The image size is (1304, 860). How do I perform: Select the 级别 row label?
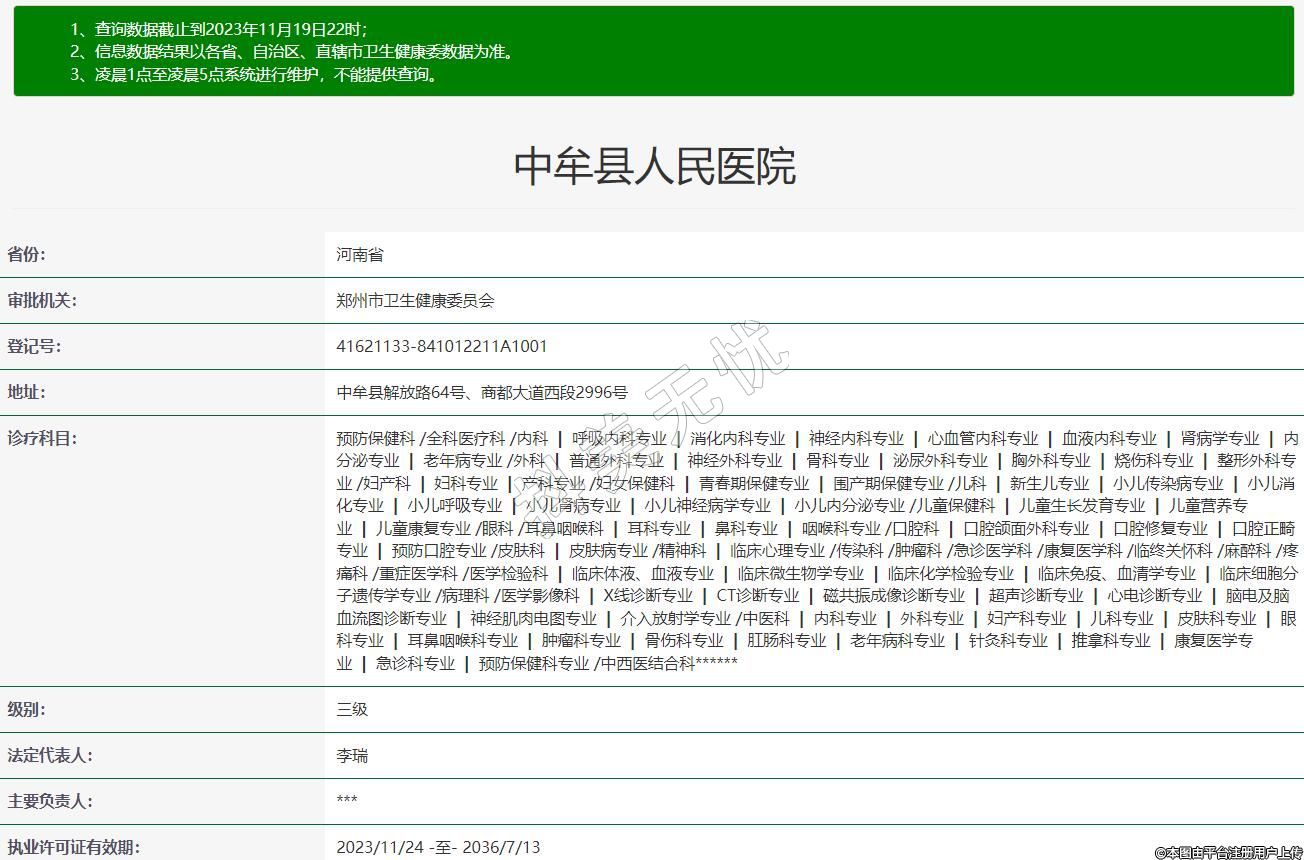[27, 710]
